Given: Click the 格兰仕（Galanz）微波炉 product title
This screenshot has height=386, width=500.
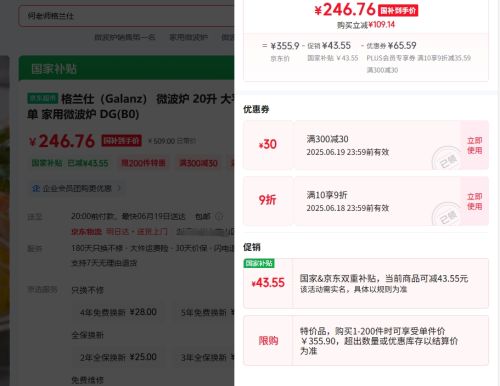Looking at the screenshot, I should (x=131, y=106).
